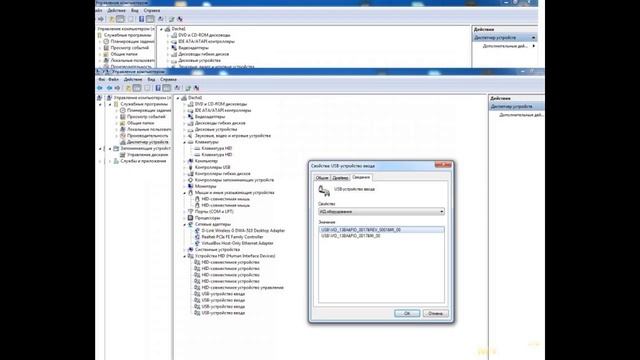Click the Просмотр событий icon in front window

[x=122, y=117]
